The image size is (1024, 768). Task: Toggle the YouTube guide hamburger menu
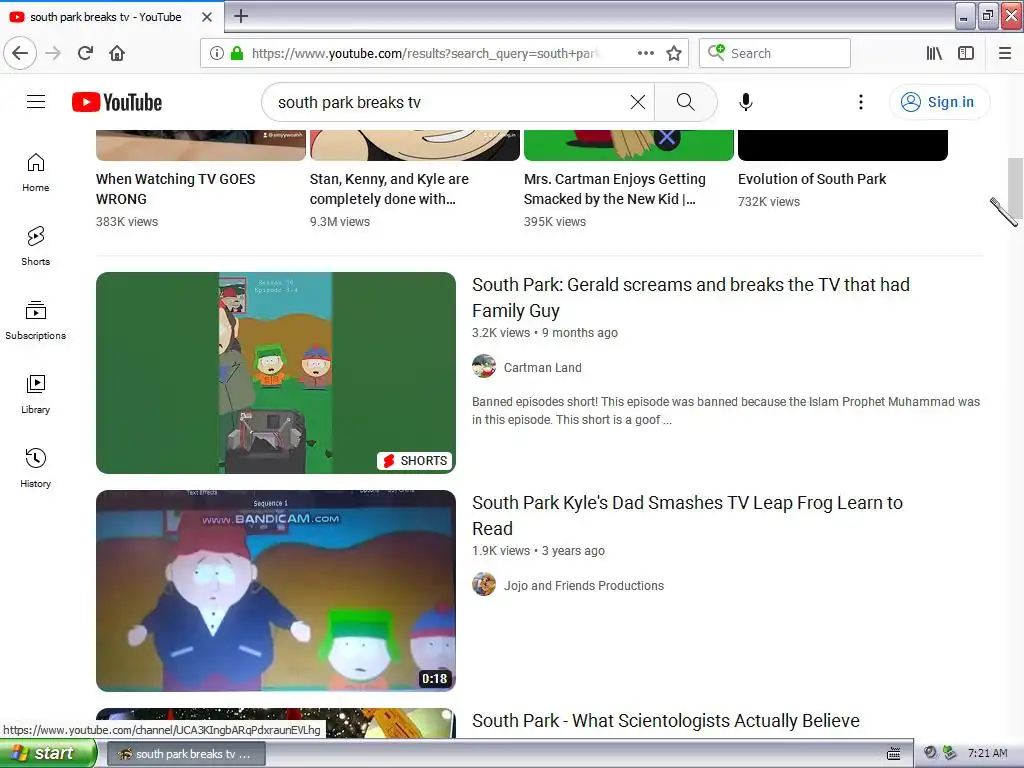point(36,102)
